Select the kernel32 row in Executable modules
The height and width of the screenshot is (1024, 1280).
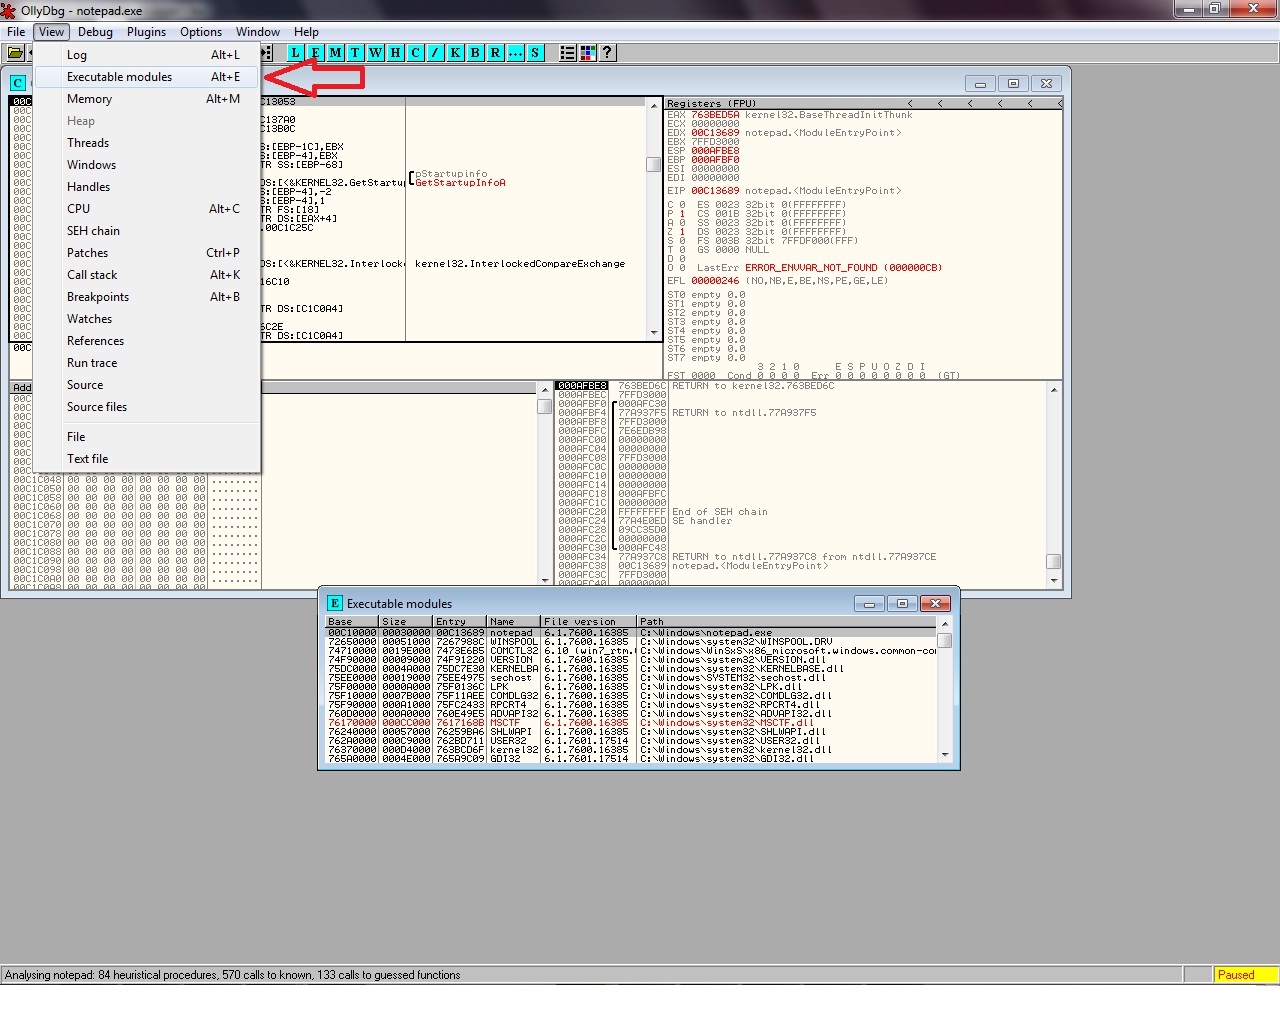click(x=513, y=749)
